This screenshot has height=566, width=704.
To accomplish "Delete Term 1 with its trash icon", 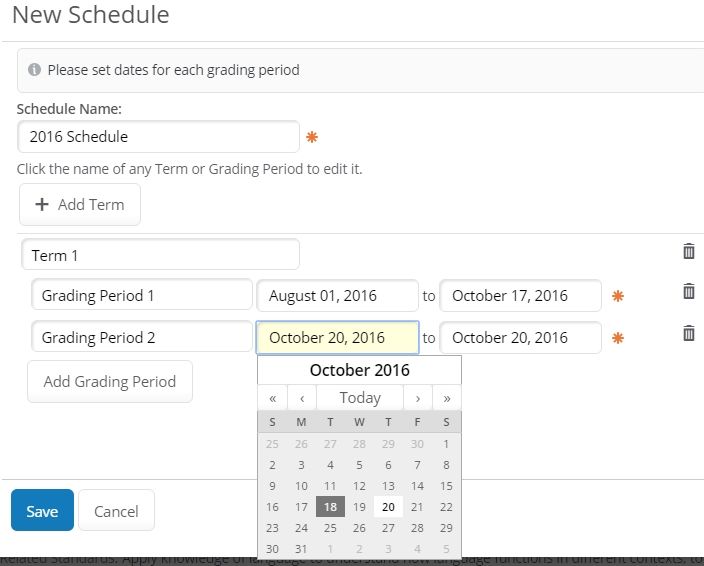I will coord(688,251).
